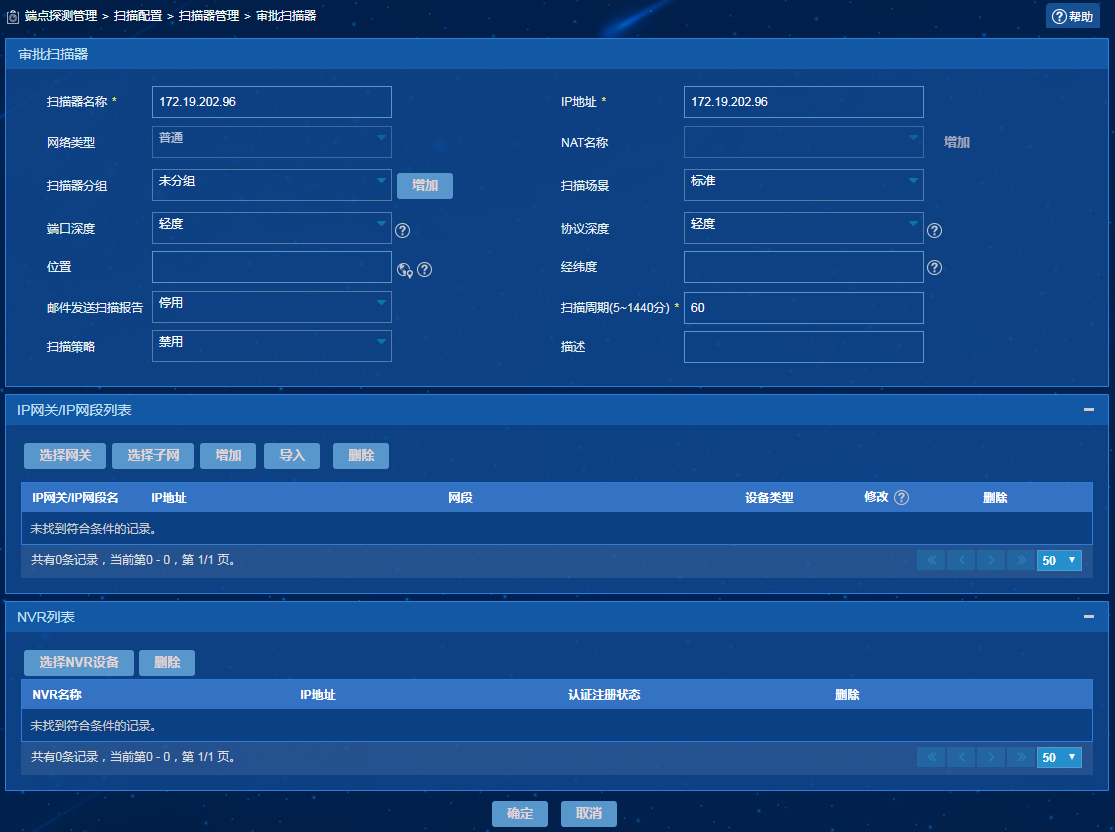Click the 扫描配置 breadcrumb

point(138,16)
